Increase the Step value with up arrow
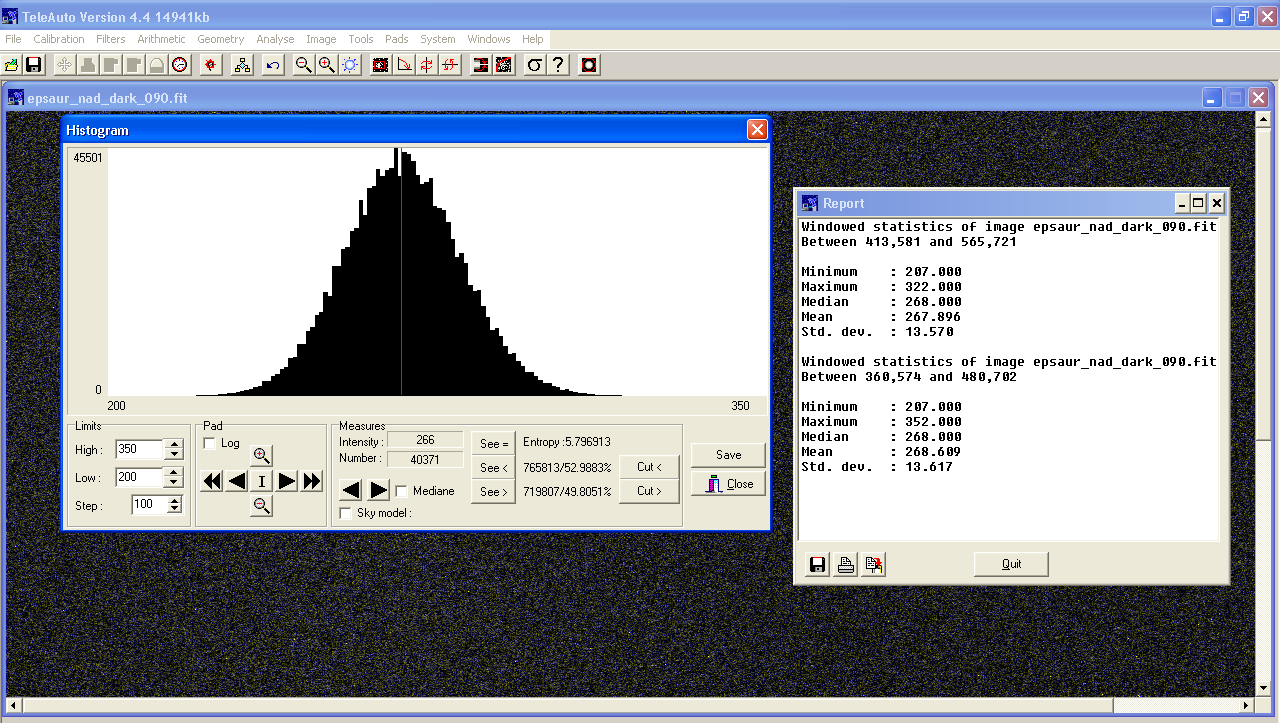Image resolution: width=1280 pixels, height=723 pixels. 175,500
